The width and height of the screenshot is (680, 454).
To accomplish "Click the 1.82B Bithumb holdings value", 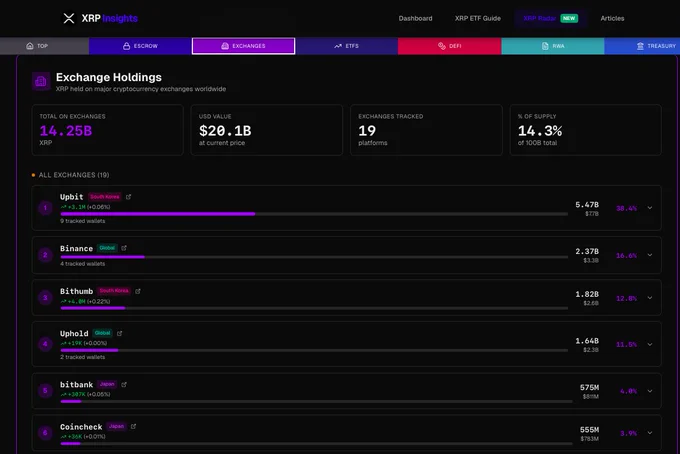I will 587,294.
